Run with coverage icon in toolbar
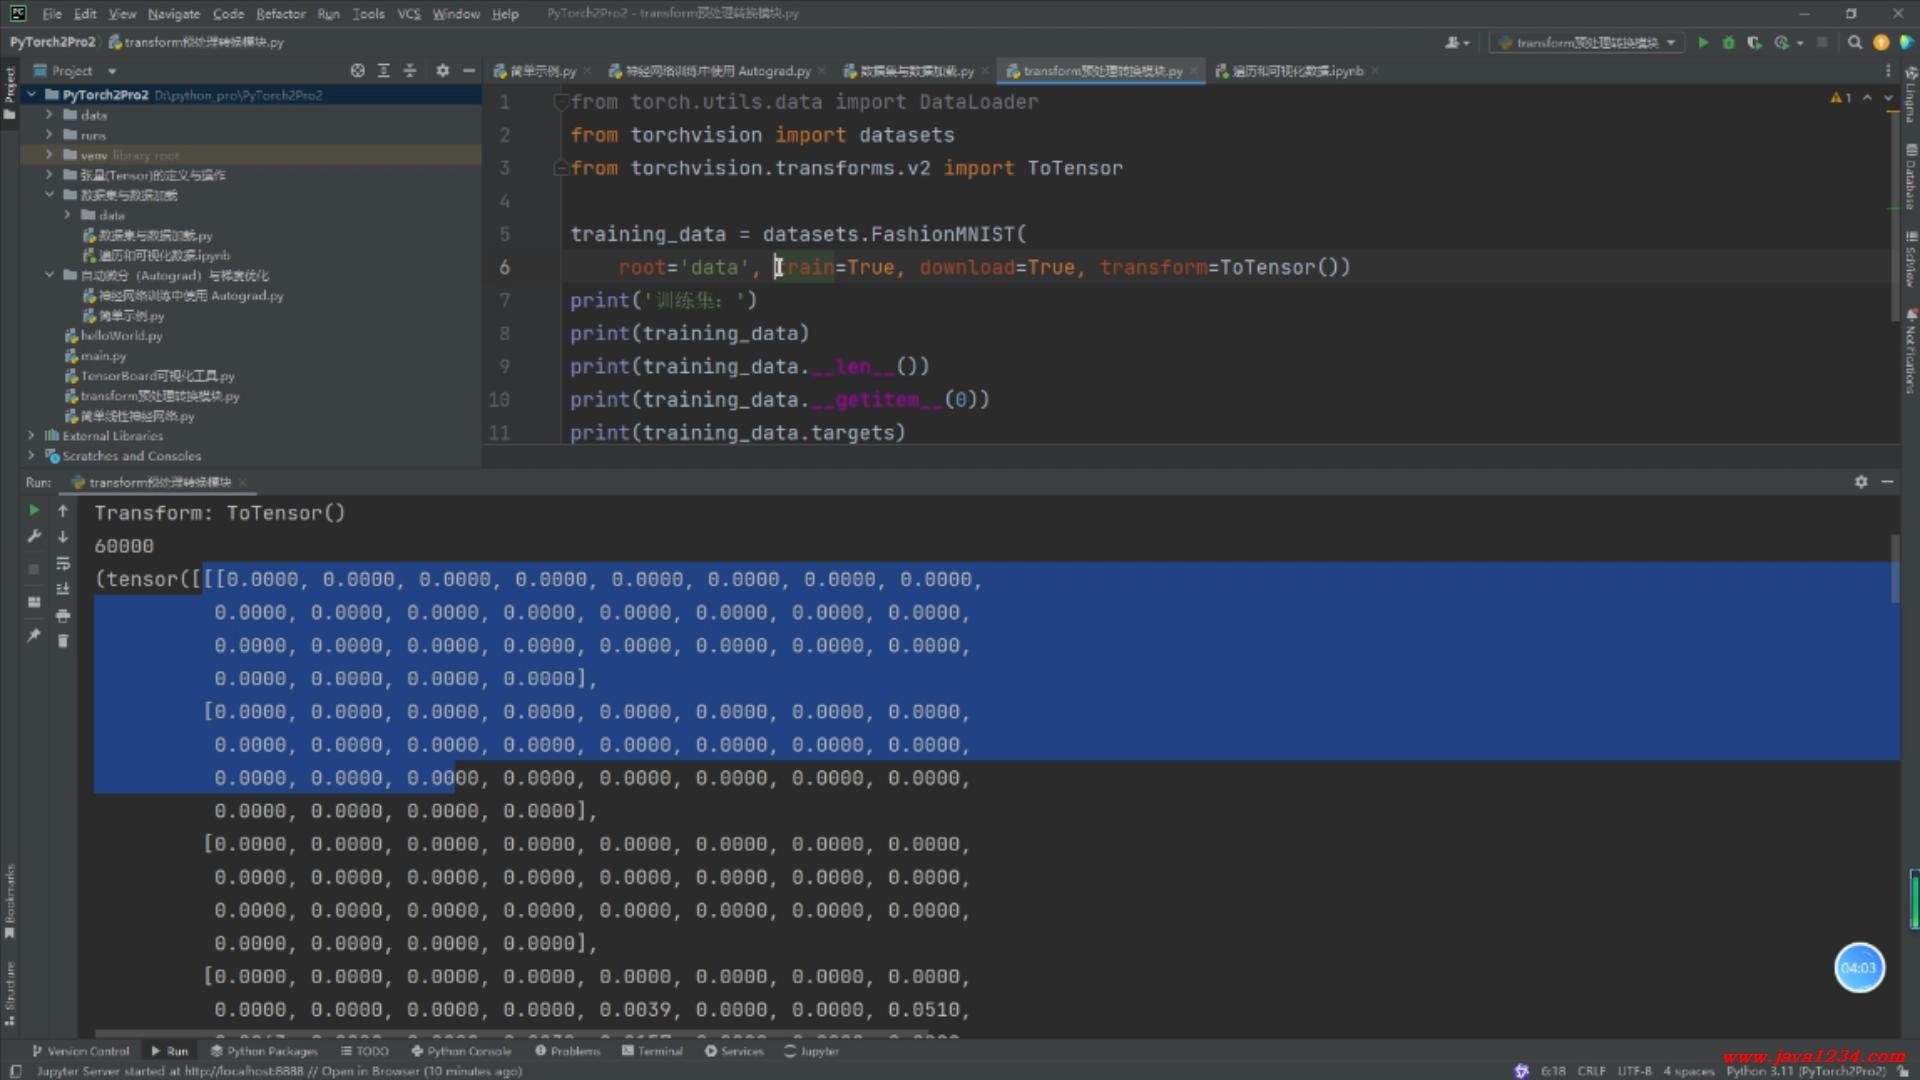 coord(1754,43)
